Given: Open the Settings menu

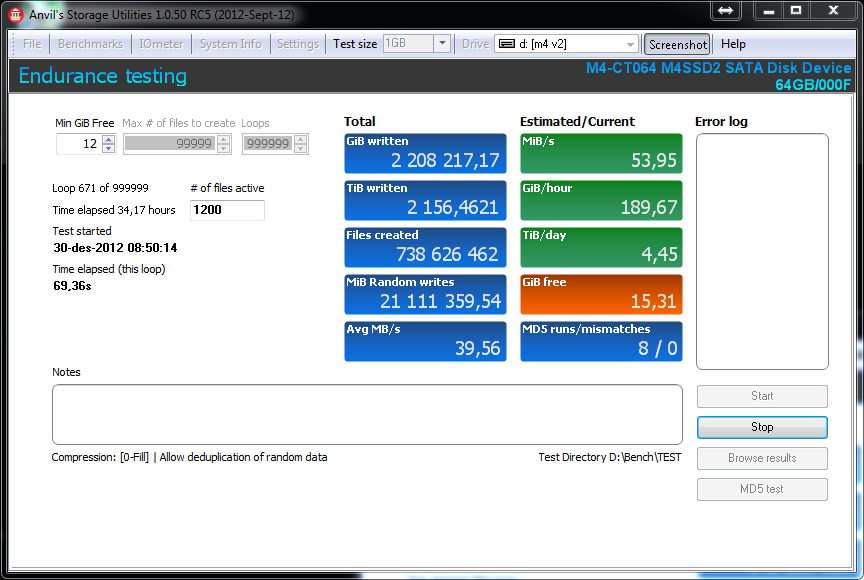Looking at the screenshot, I should (x=298, y=44).
